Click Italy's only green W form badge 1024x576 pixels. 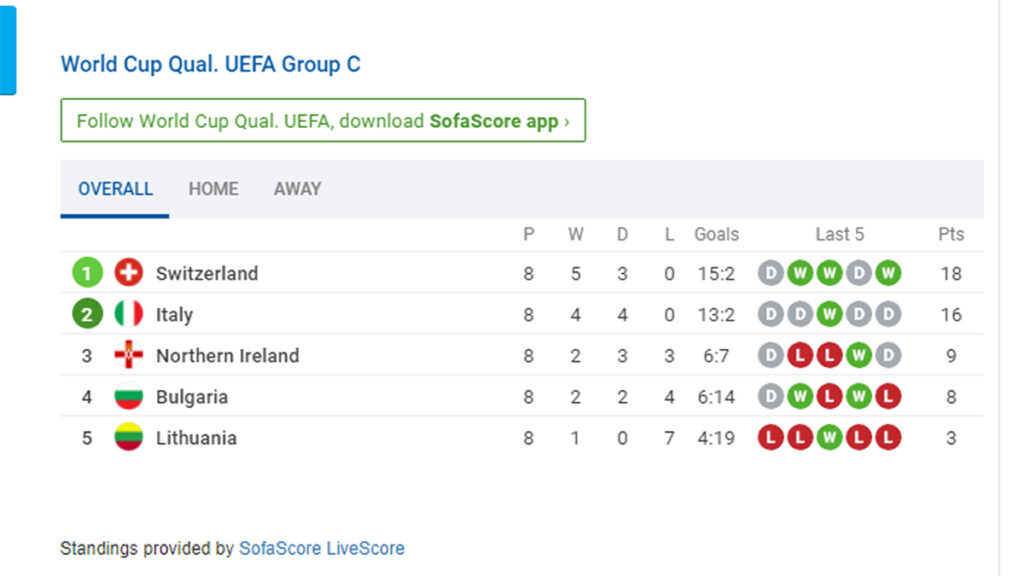tap(829, 315)
